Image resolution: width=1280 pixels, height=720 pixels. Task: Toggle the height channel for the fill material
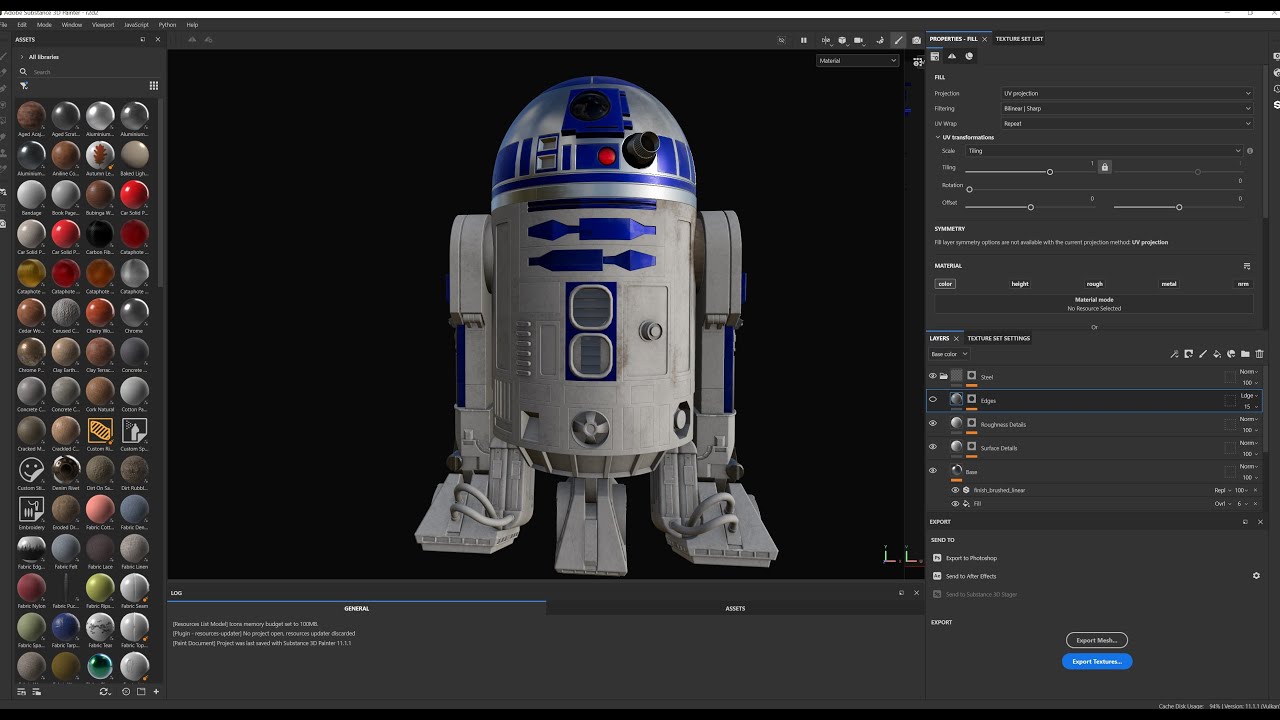coord(1020,284)
